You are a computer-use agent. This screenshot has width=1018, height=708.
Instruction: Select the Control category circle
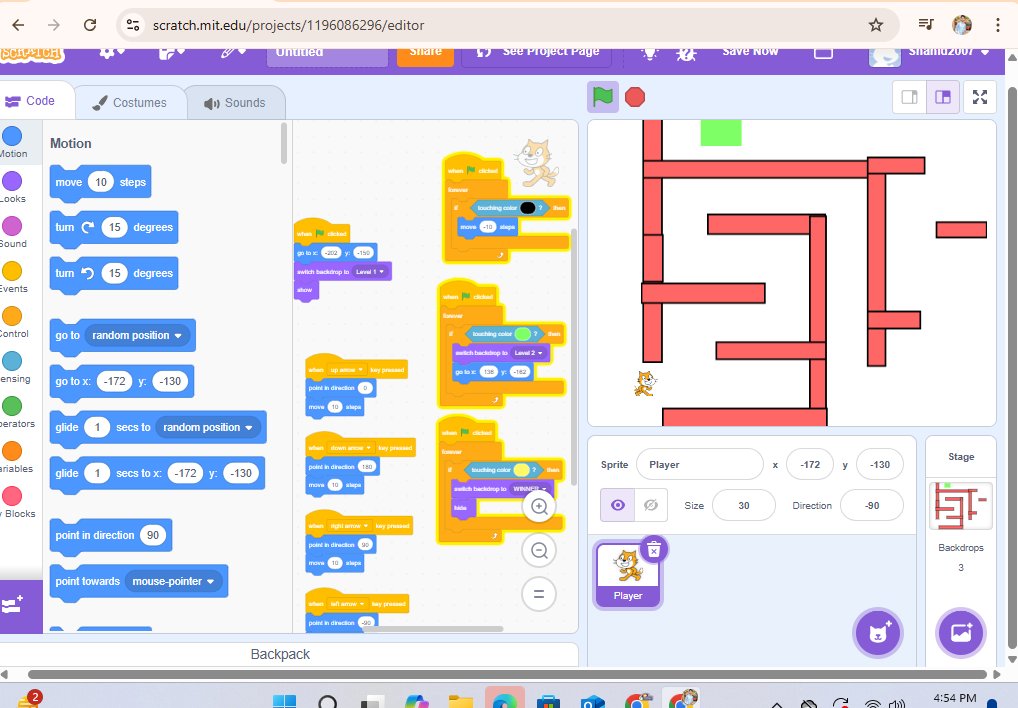click(12, 316)
